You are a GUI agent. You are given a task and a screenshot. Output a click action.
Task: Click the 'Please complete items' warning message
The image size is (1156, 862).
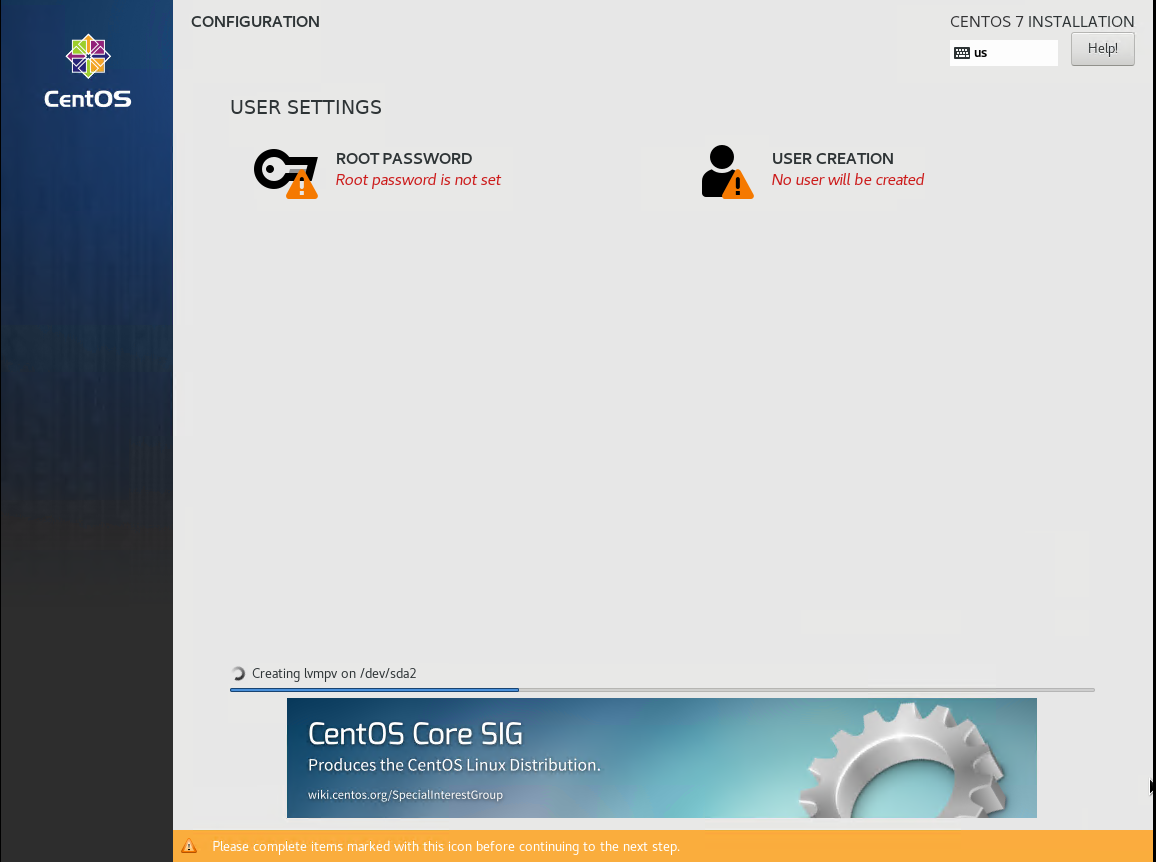point(446,846)
